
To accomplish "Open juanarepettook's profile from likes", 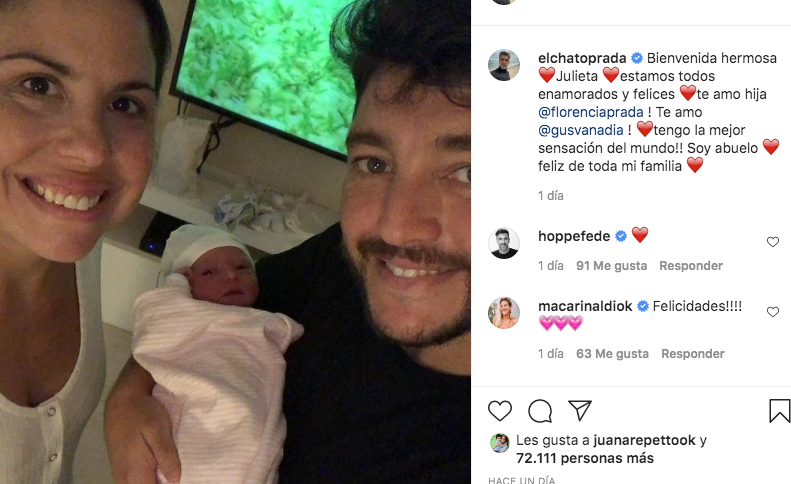I will tap(644, 440).
